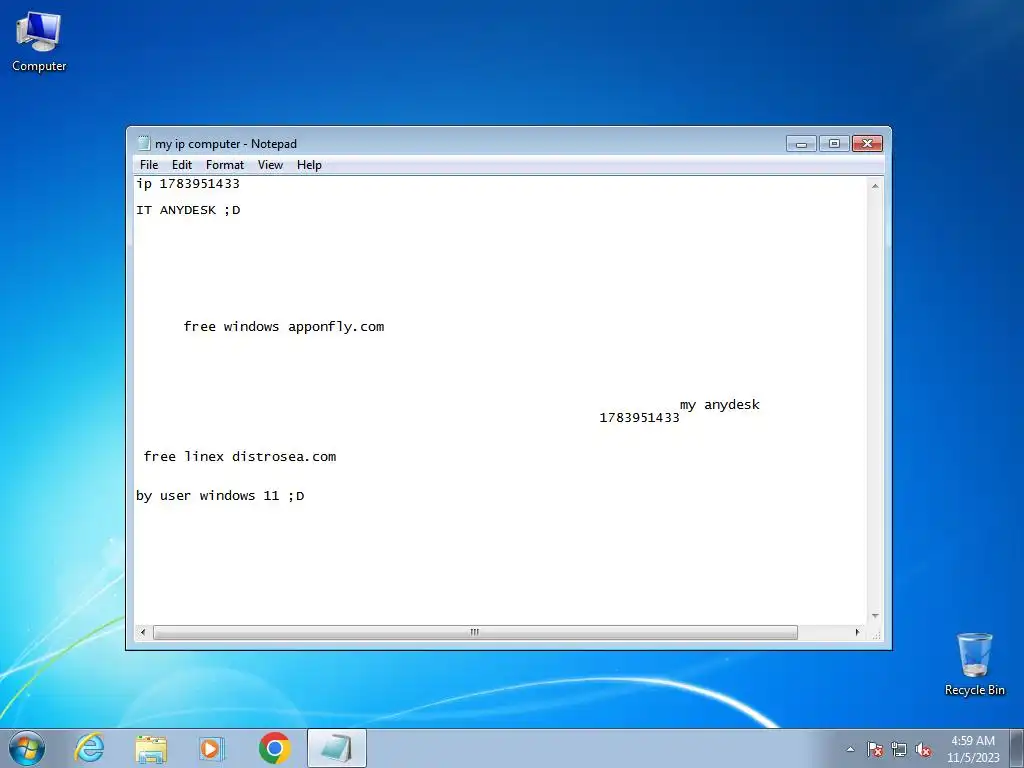The image size is (1024, 768).
Task: Click the vertical scrollbar down arrow
Action: [875, 616]
